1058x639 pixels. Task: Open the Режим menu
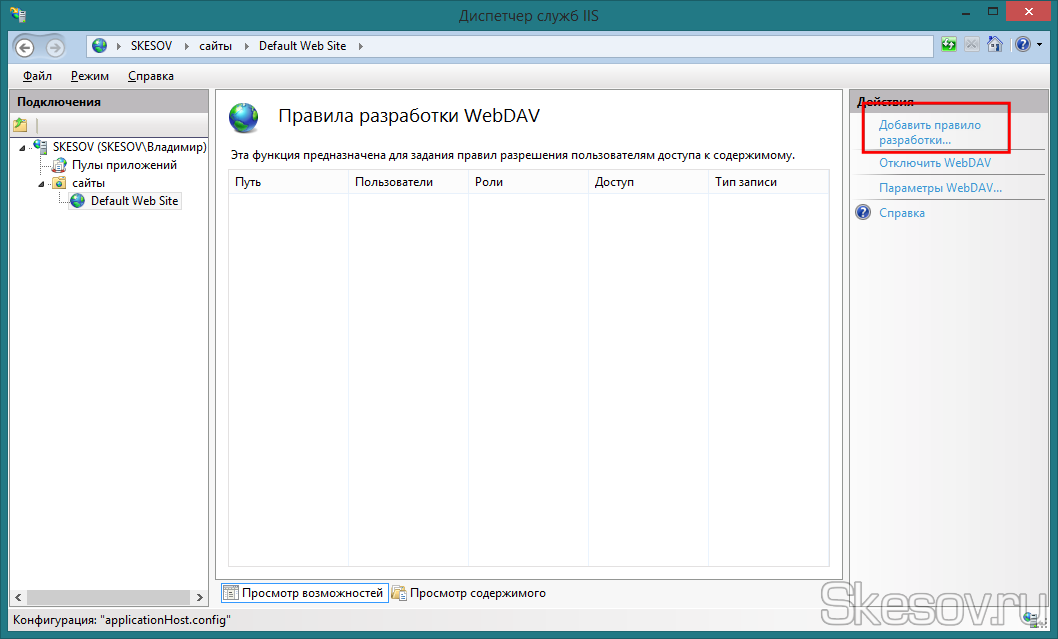[90, 76]
